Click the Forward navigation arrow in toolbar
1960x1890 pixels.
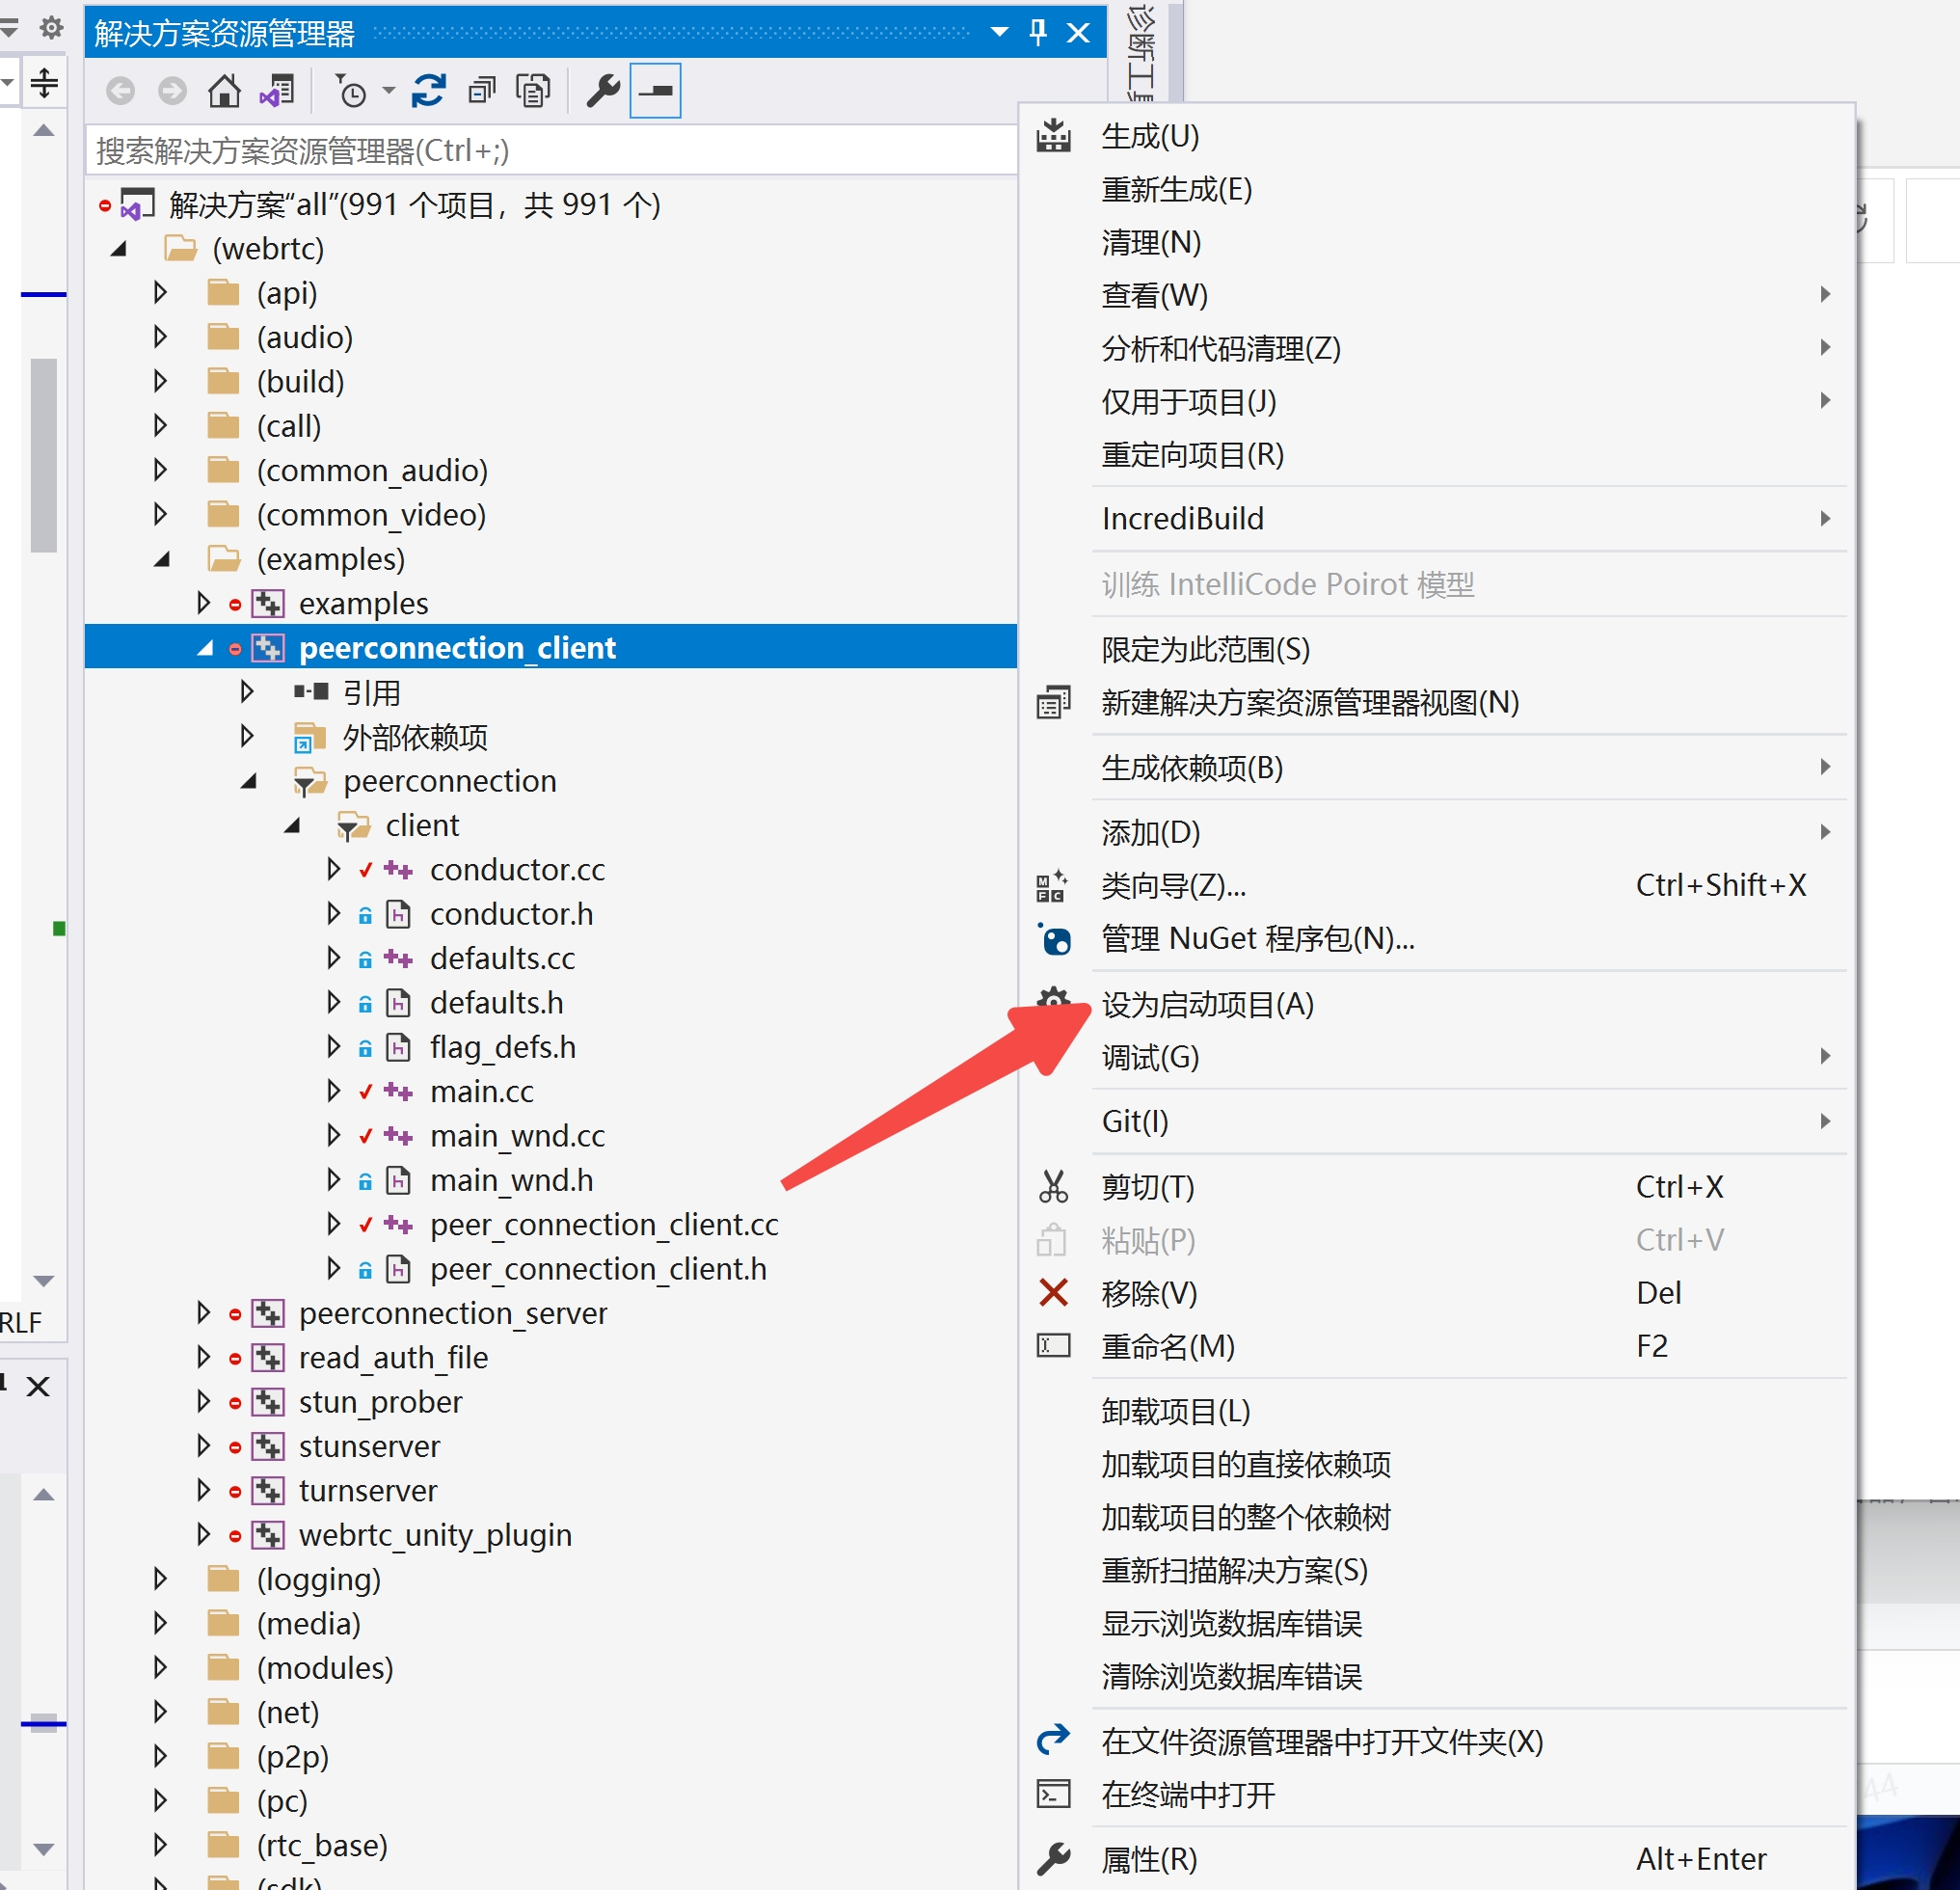pos(173,91)
